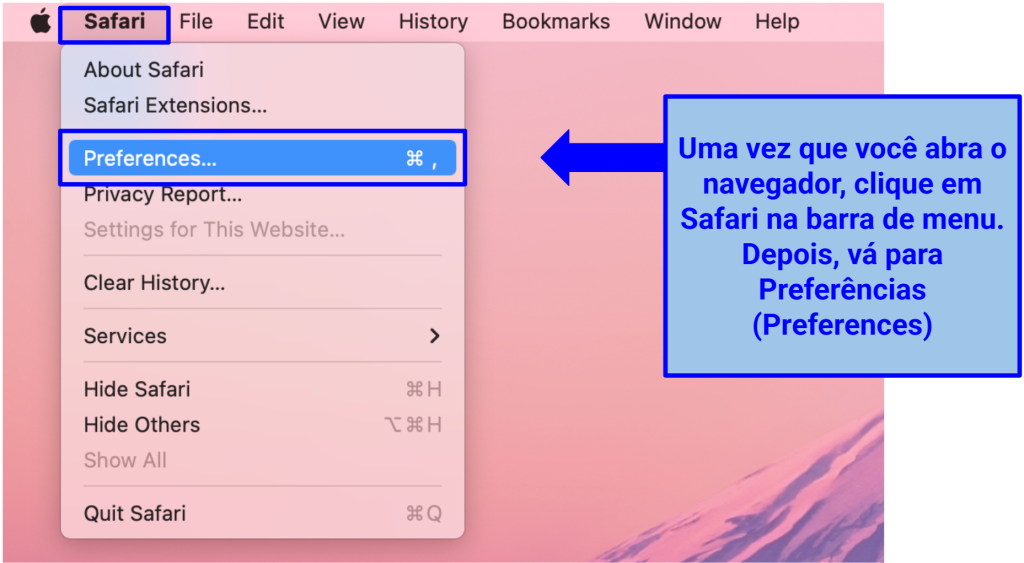Open the Bookmarks menu
Screen dimensions: 1024x563
(x=556, y=22)
